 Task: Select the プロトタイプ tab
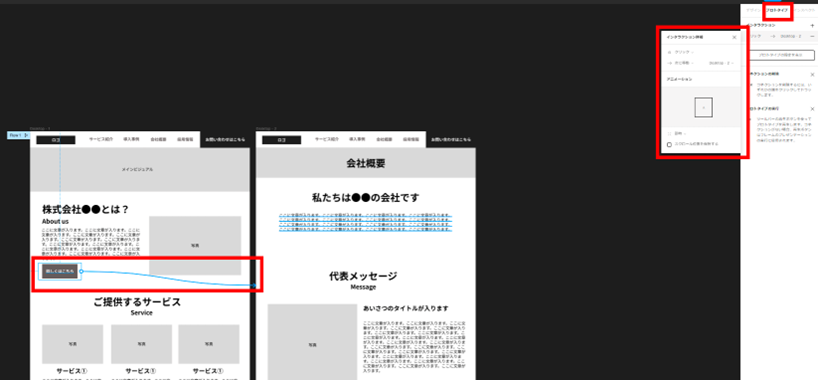777,10
